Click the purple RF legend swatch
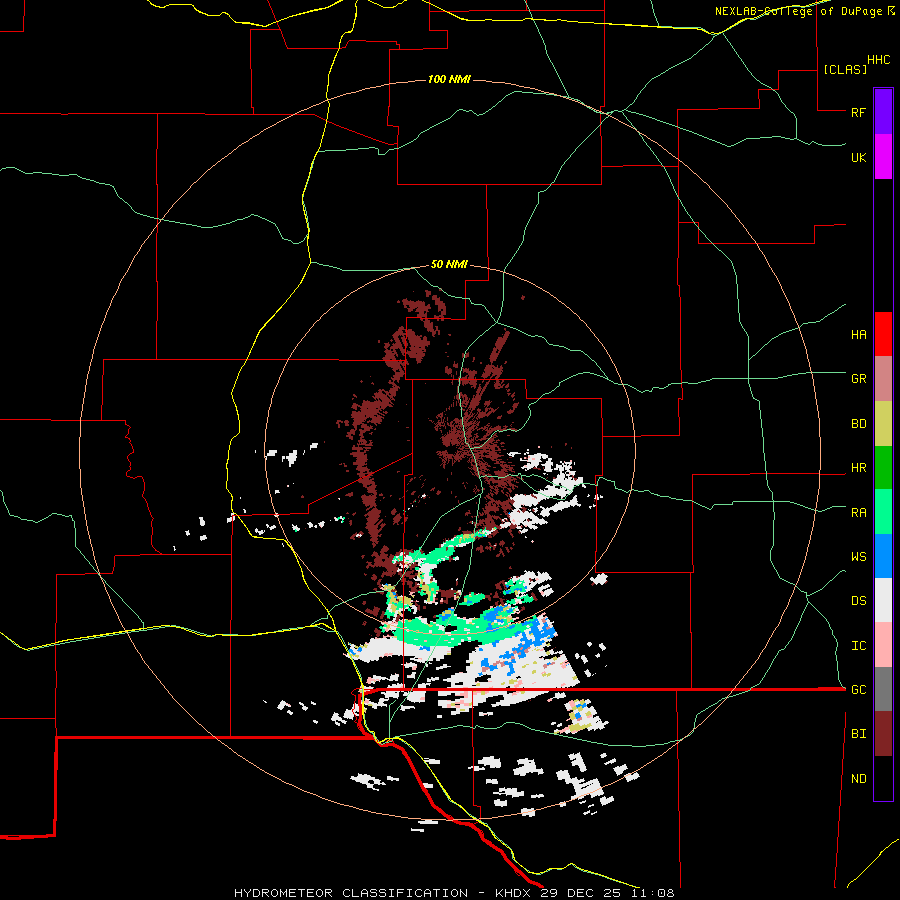 coord(883,112)
